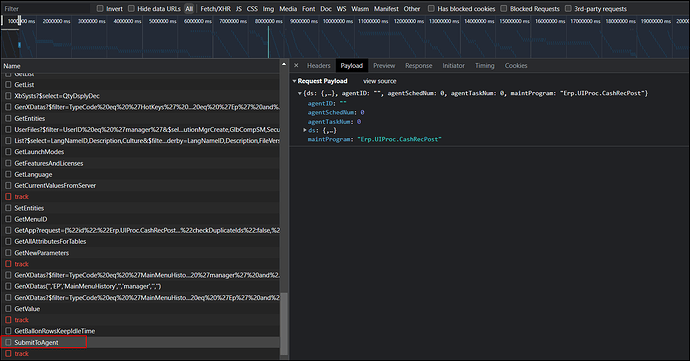Click the GetValue request icon
The image size is (690, 361).
click(x=8, y=309)
